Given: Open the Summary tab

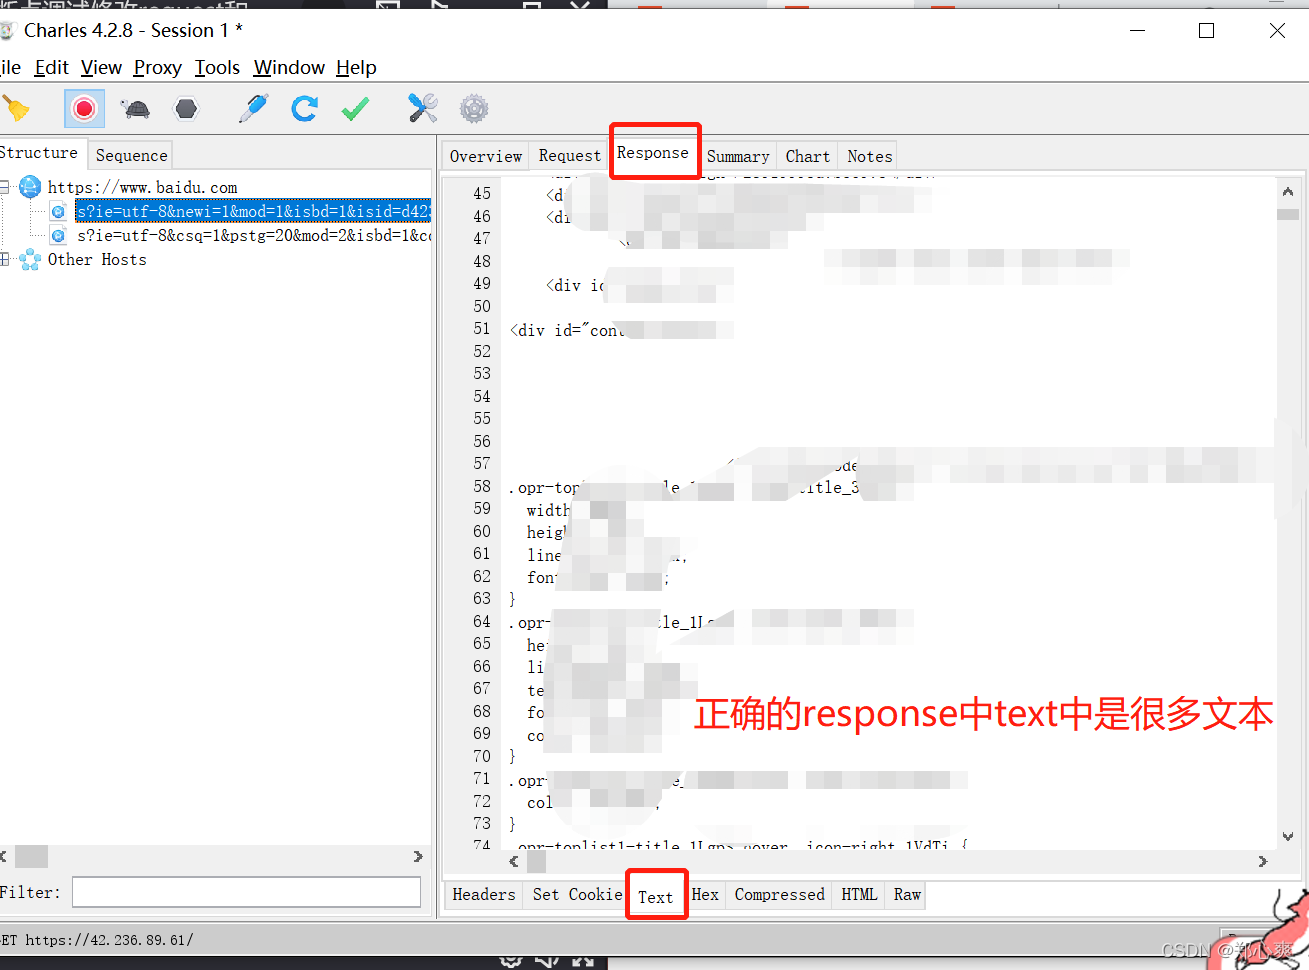Looking at the screenshot, I should (738, 156).
